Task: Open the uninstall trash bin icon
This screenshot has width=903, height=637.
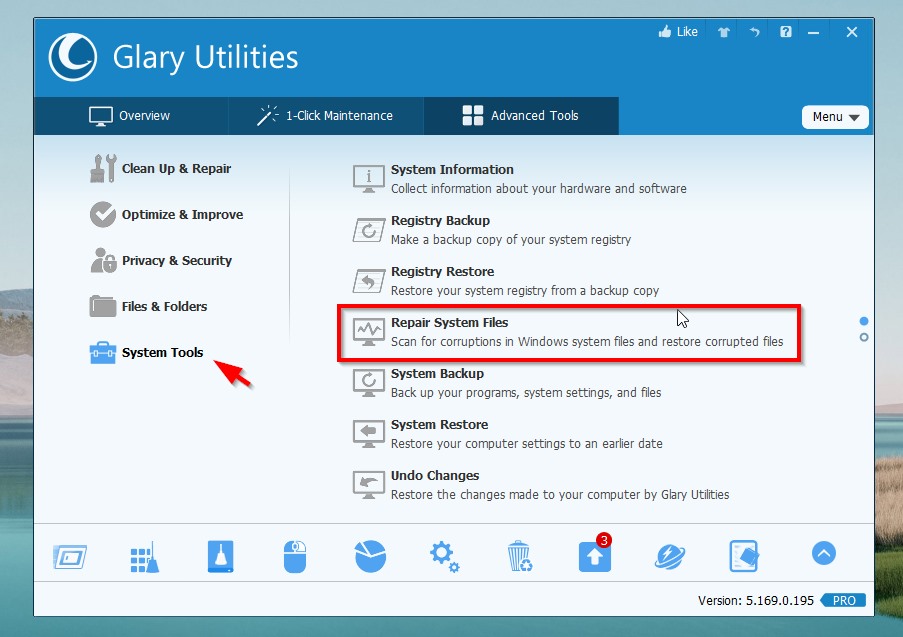Action: (x=519, y=556)
